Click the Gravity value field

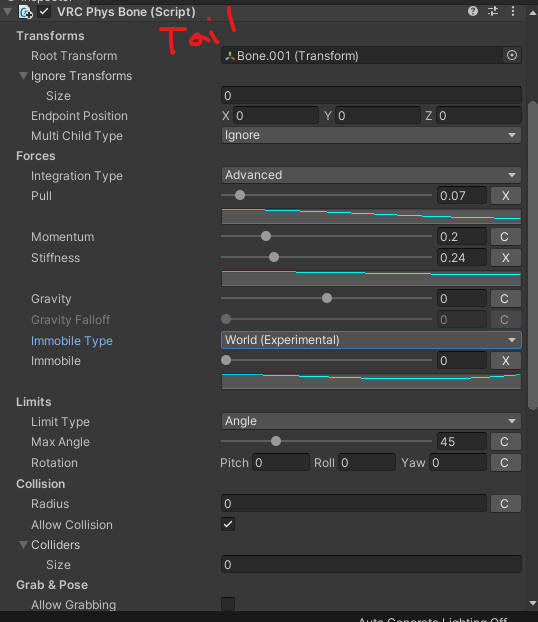click(462, 299)
